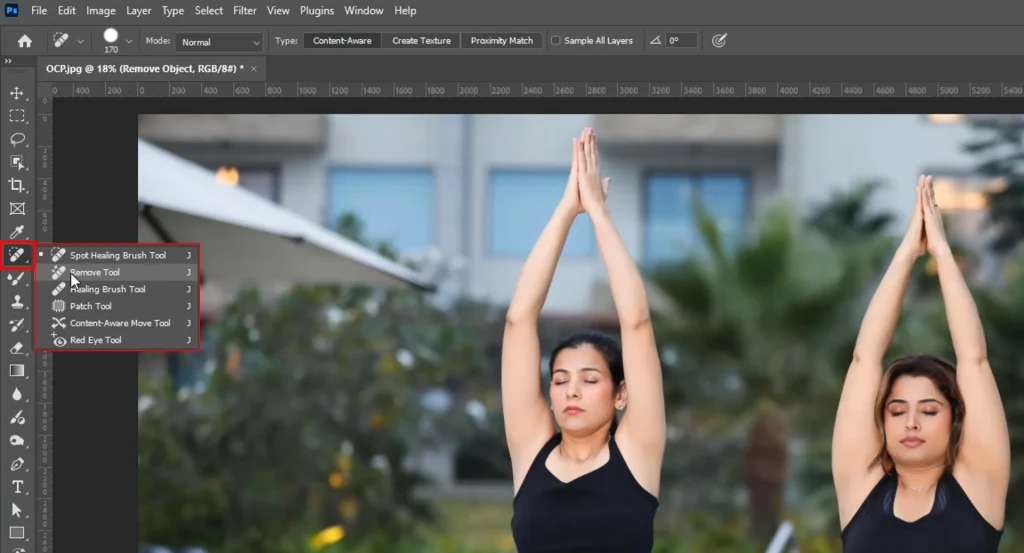Open the Select menu
The height and width of the screenshot is (553, 1024).
click(208, 10)
